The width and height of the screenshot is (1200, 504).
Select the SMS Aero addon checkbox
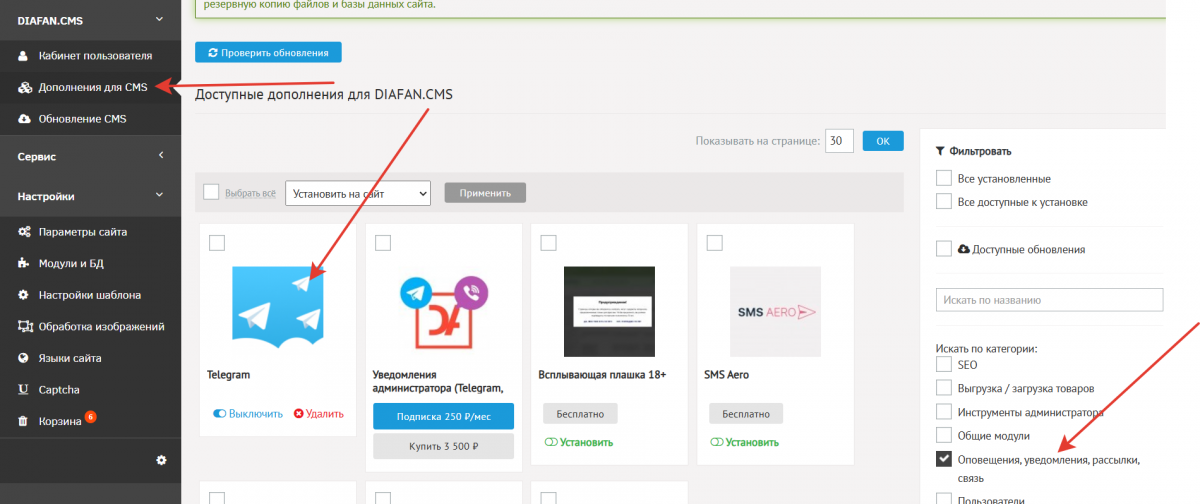(x=714, y=243)
